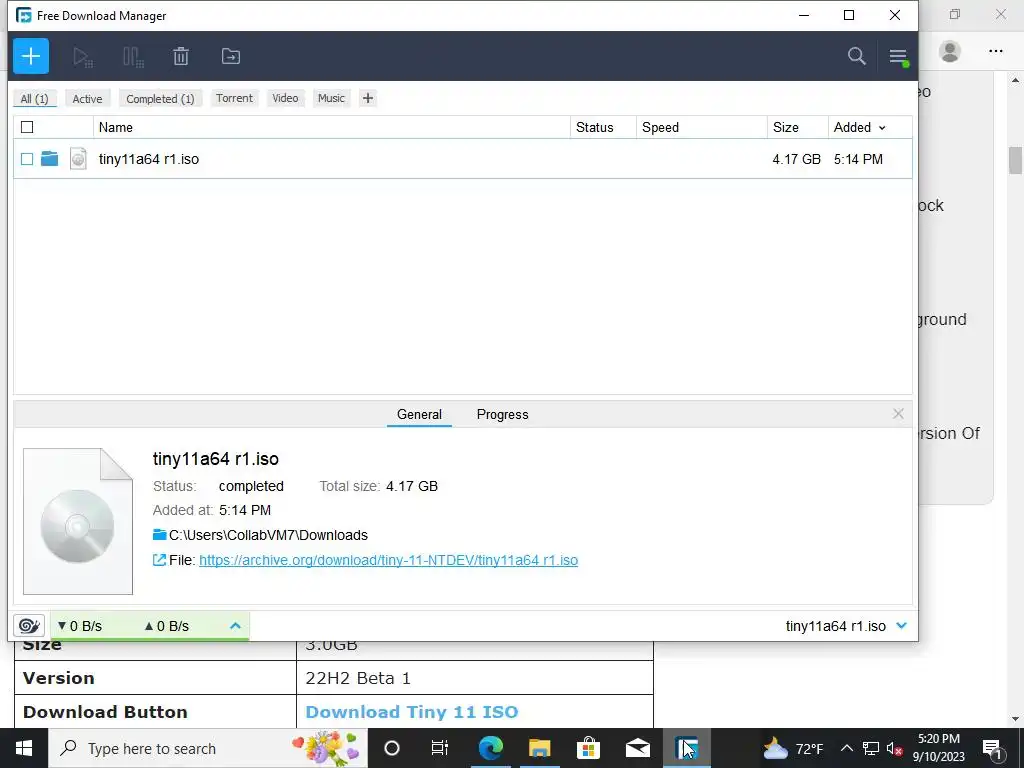Open search in Free Download Manager
Screen dimensions: 1024x768
(857, 56)
